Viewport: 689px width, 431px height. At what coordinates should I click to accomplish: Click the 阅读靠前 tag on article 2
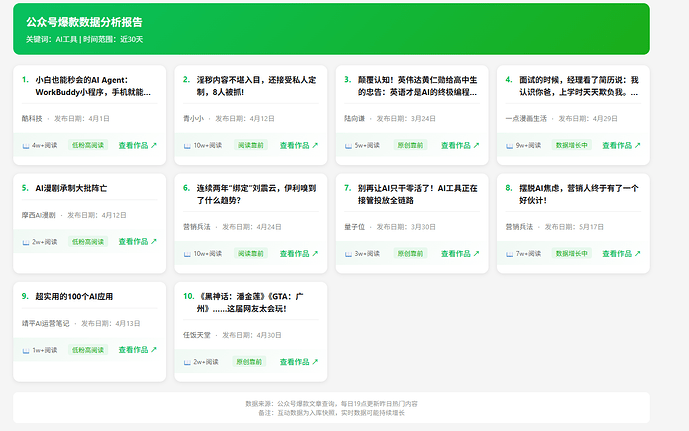251,145
